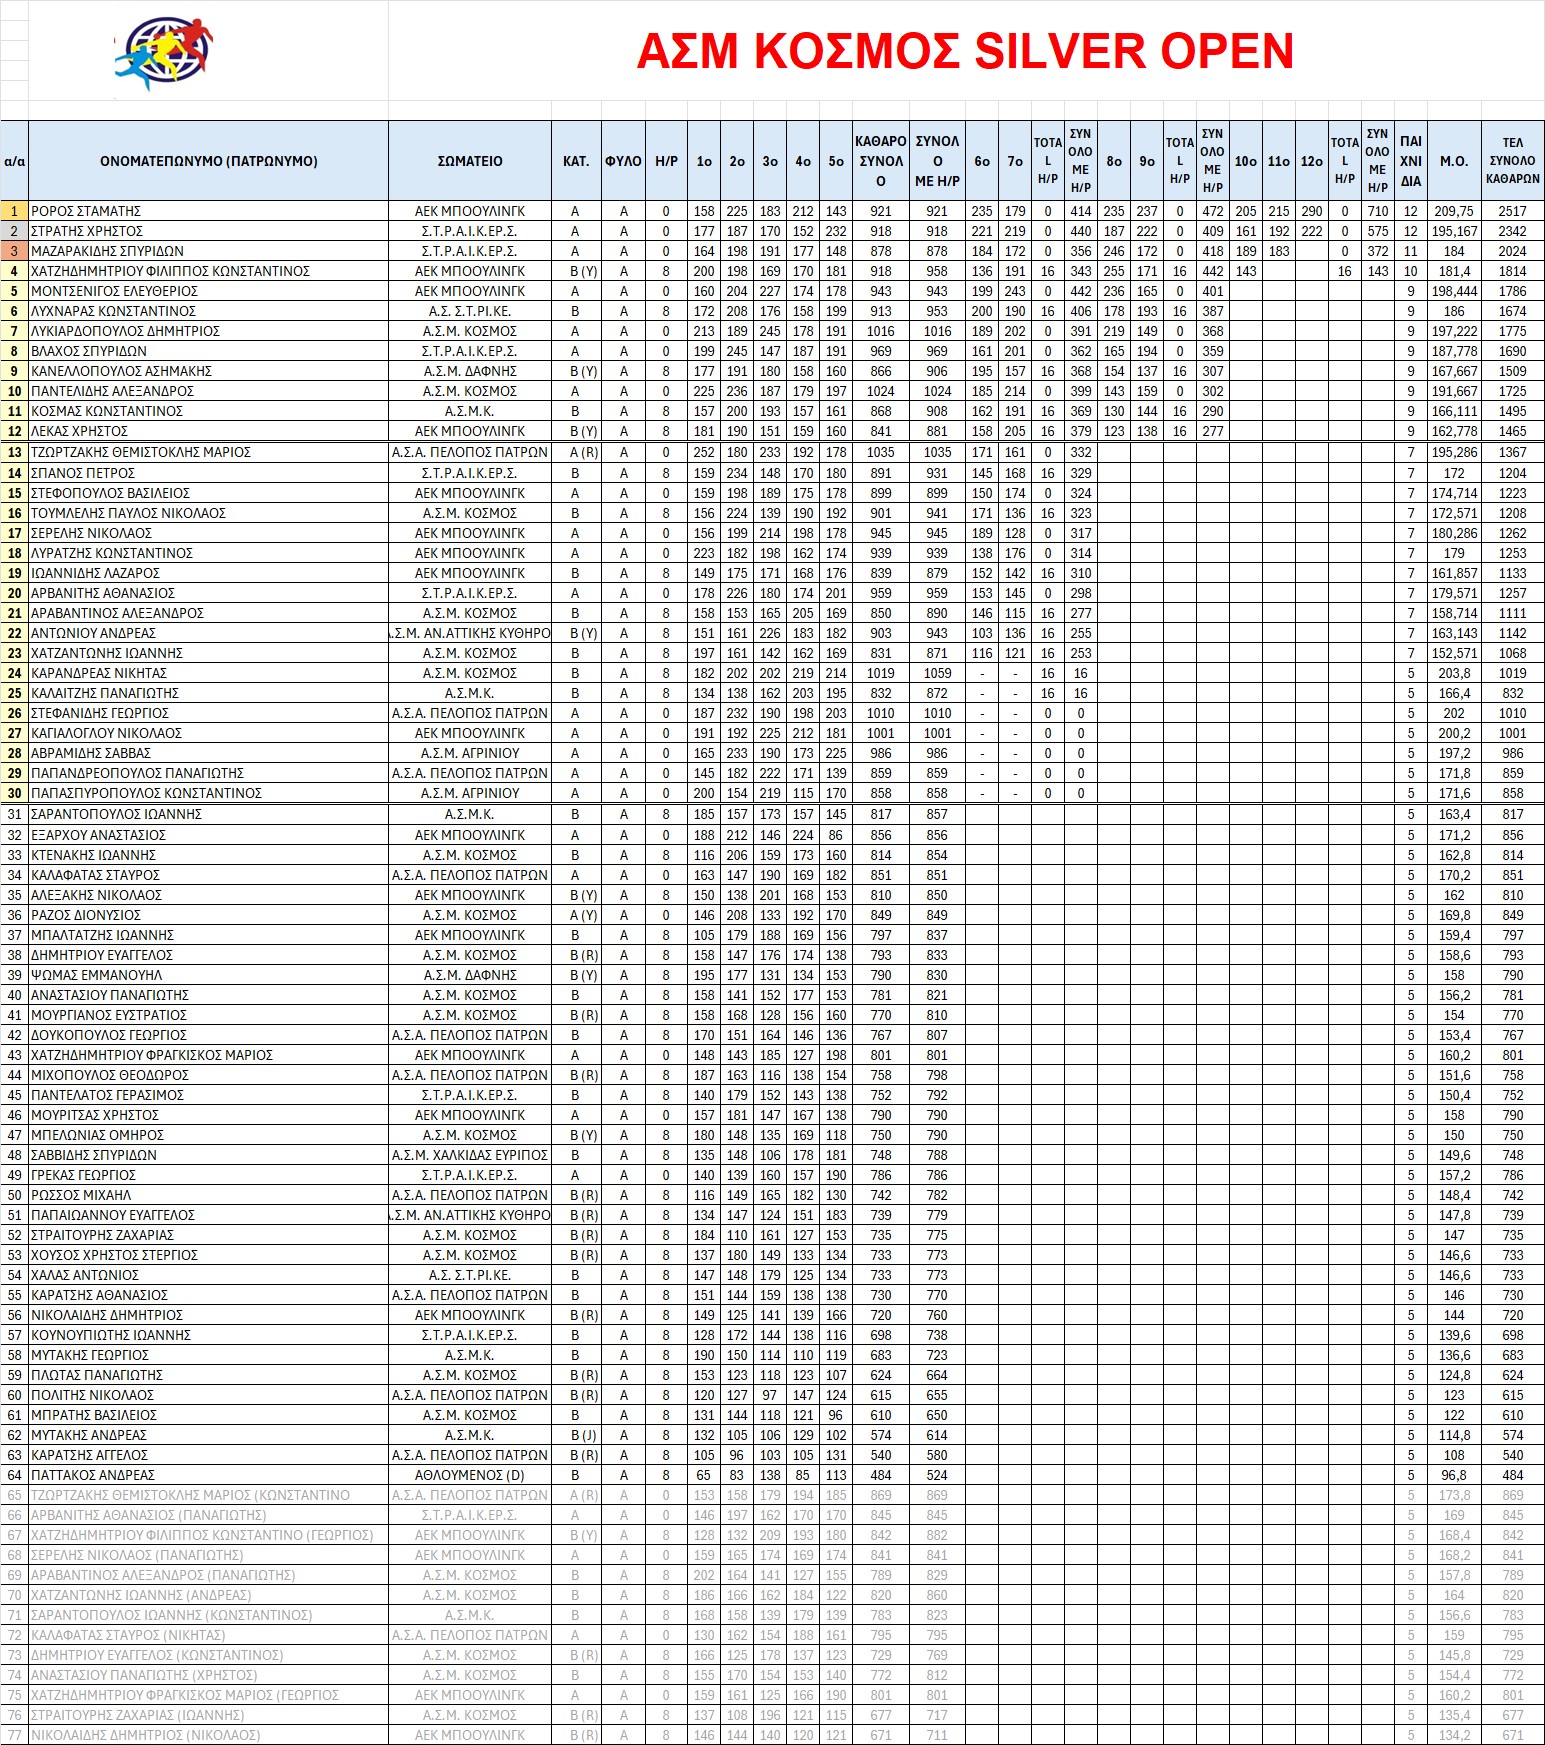The width and height of the screenshot is (1545, 1745).
Task: Click the ΑΣΜ ΚΟΣΜΟΣ runners logo
Action: click(x=163, y=51)
